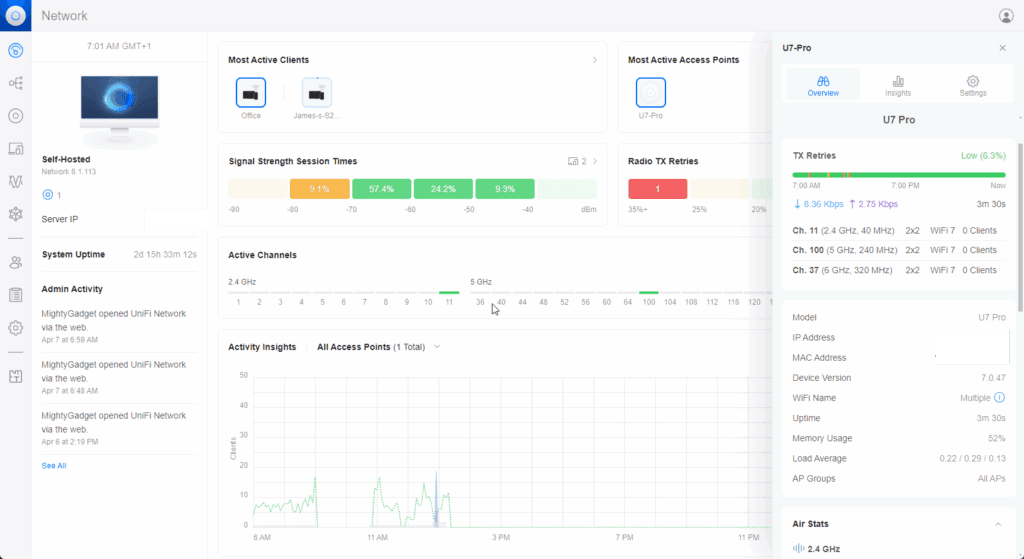Click the user account avatar icon
Screen dimensions: 1024x559
[1005, 16]
